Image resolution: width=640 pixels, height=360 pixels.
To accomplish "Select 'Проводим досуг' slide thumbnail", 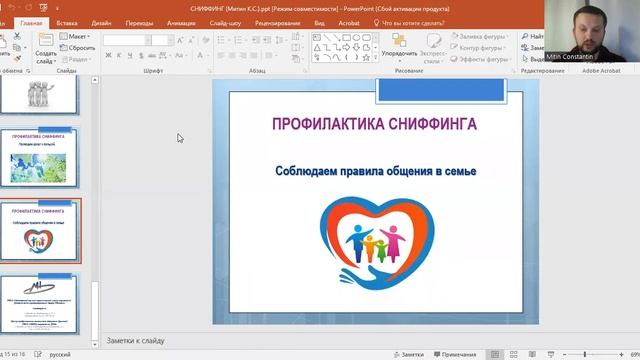I will pyautogui.click(x=39, y=158).
